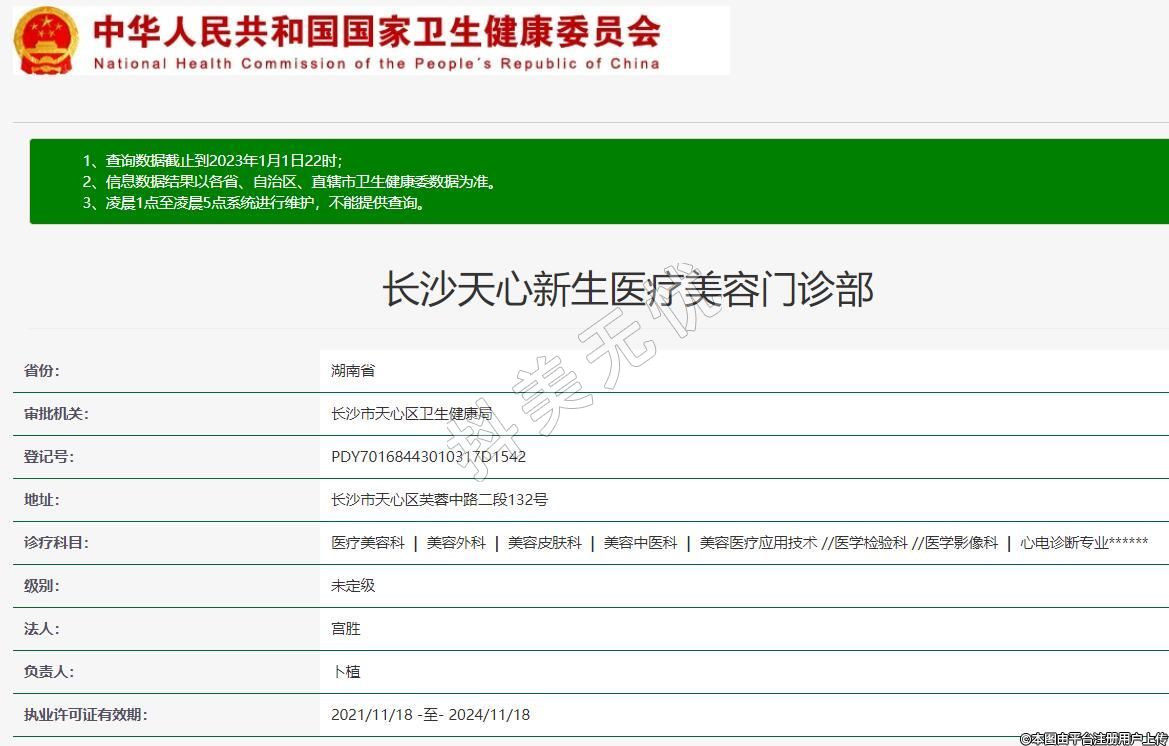Click the 执业许可证有效期 row label
Screen dimensions: 1169x746
(x=86, y=715)
